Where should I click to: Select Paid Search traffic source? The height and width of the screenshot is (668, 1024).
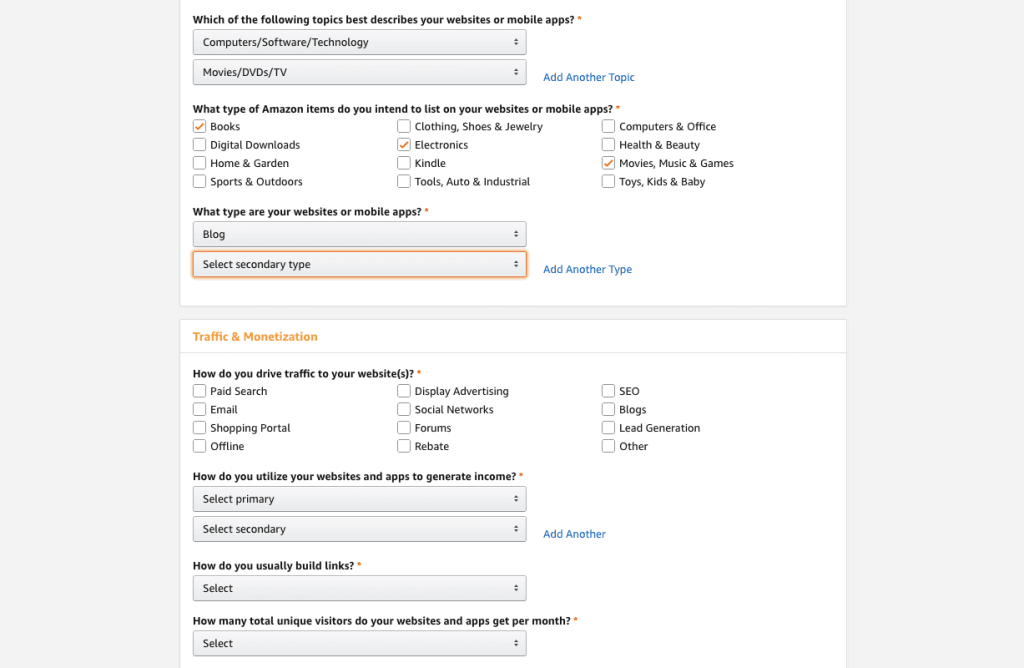[200, 391]
